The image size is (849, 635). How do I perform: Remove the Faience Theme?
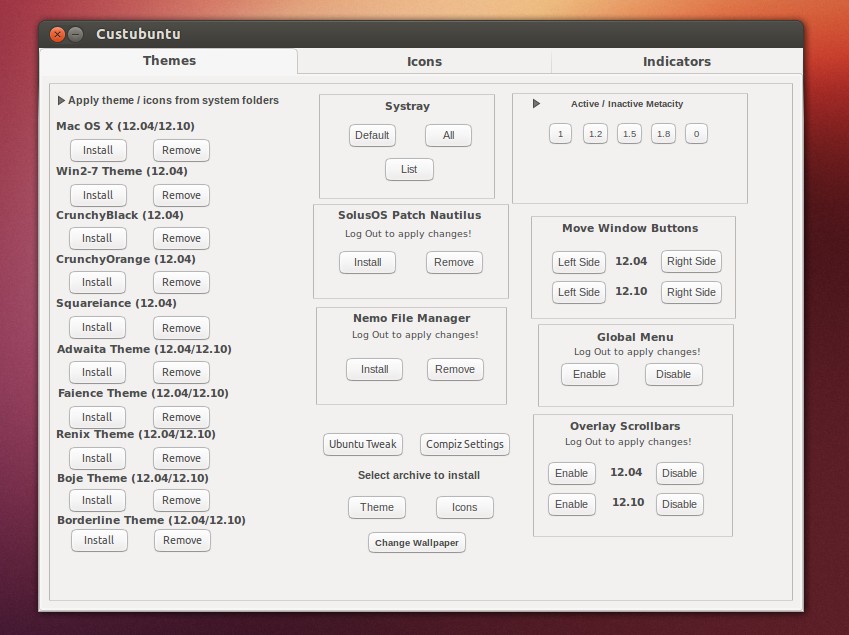(181, 417)
